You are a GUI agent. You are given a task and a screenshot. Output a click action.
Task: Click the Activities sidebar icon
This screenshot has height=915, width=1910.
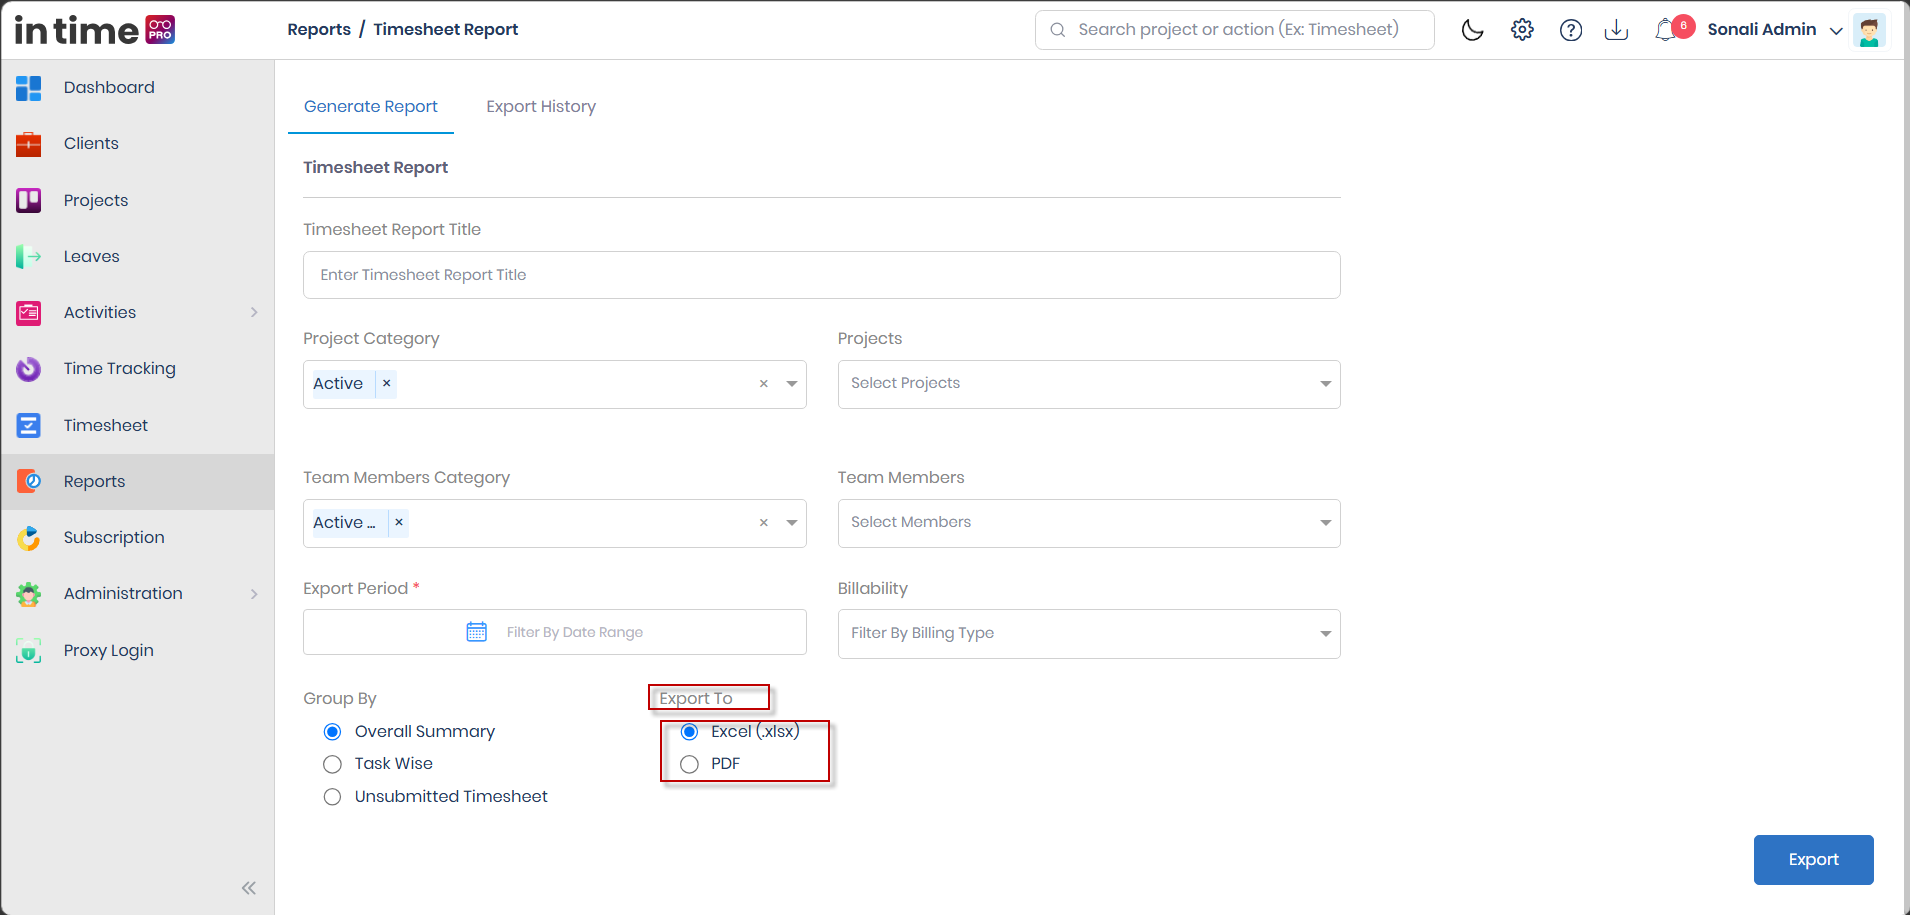[28, 313]
